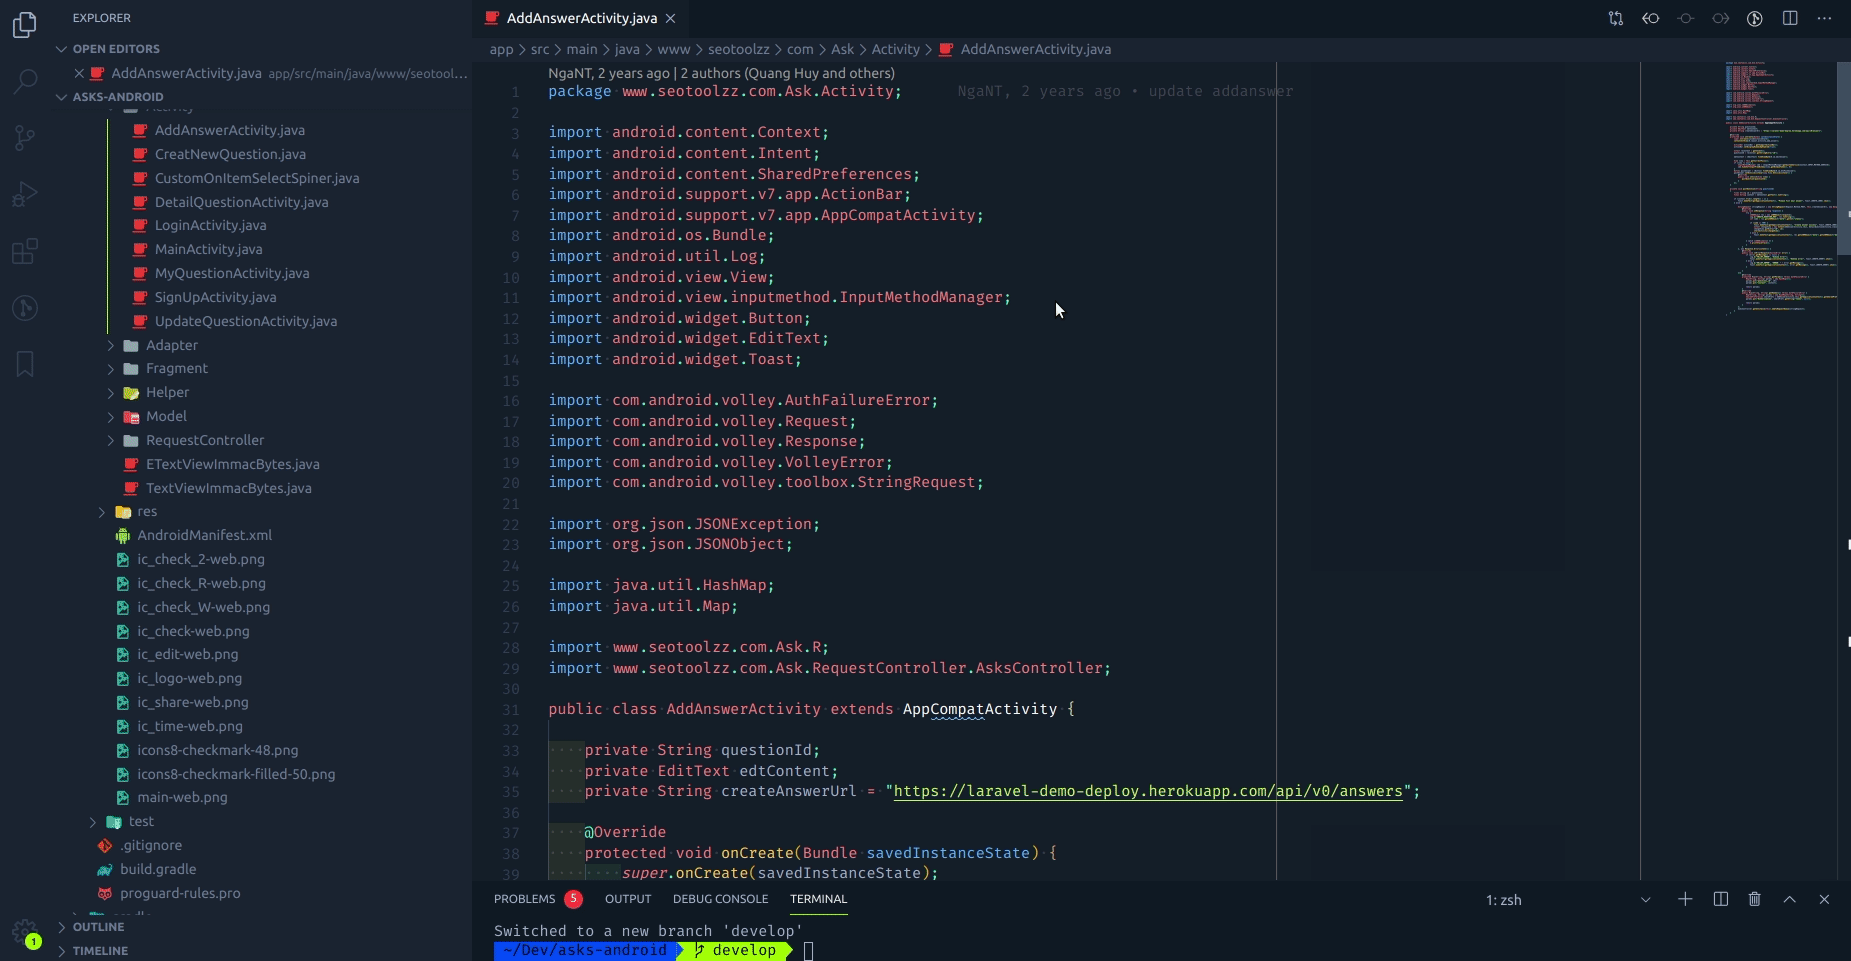Open the Manage gear icon
Image resolution: width=1851 pixels, height=961 pixels.
(x=24, y=932)
